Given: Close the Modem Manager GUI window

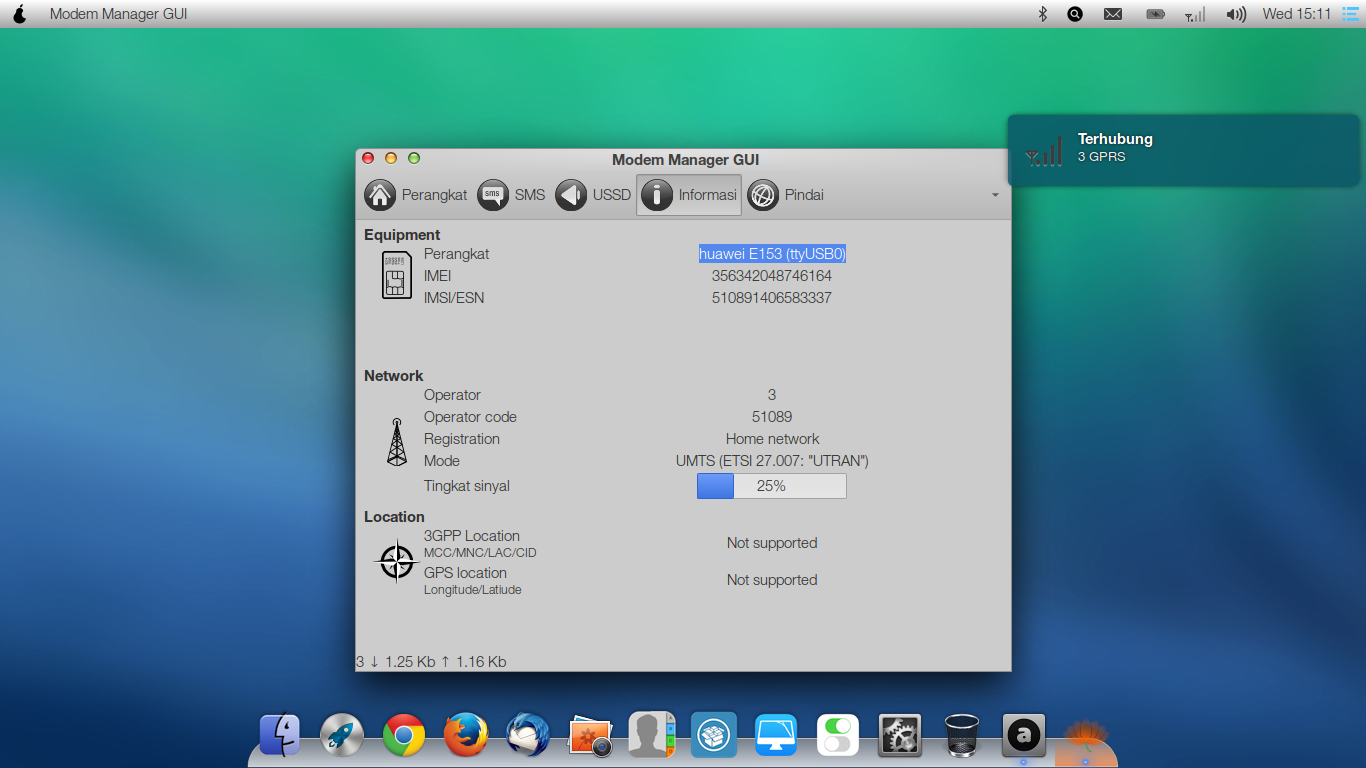Looking at the screenshot, I should 368,158.
